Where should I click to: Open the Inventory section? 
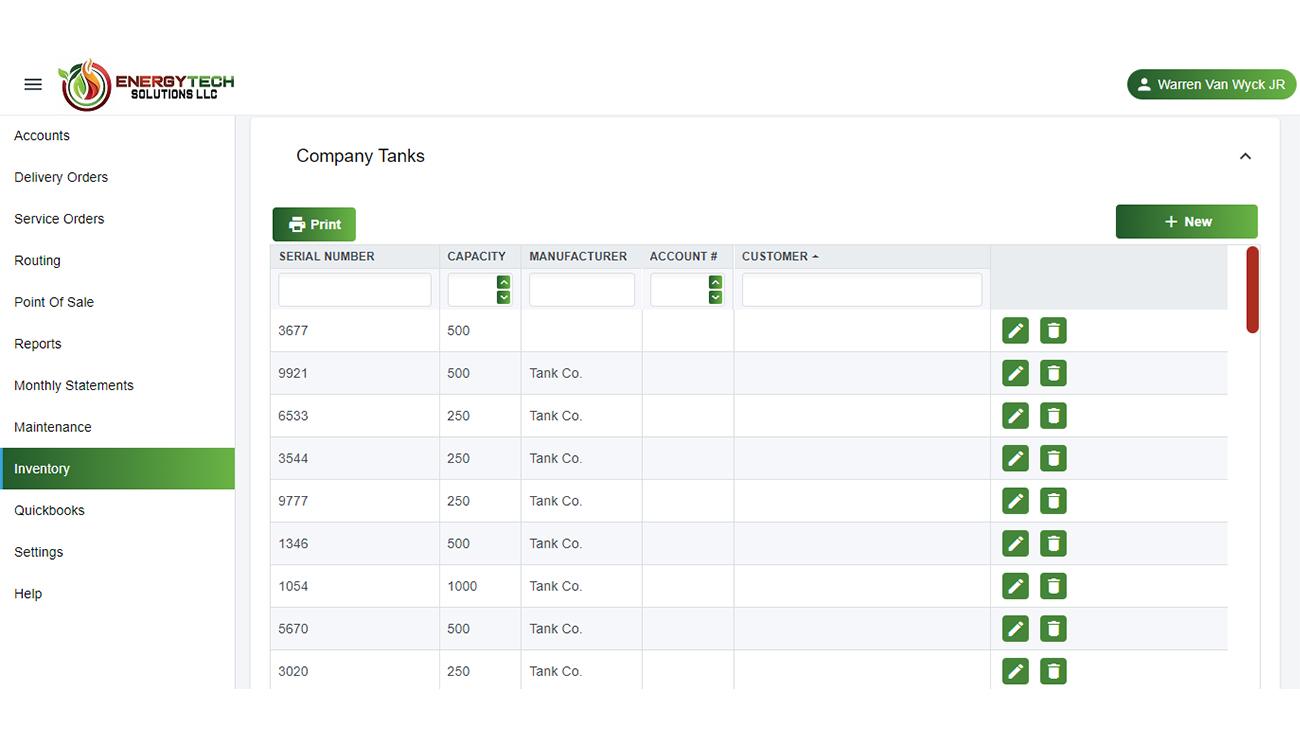tap(42, 468)
